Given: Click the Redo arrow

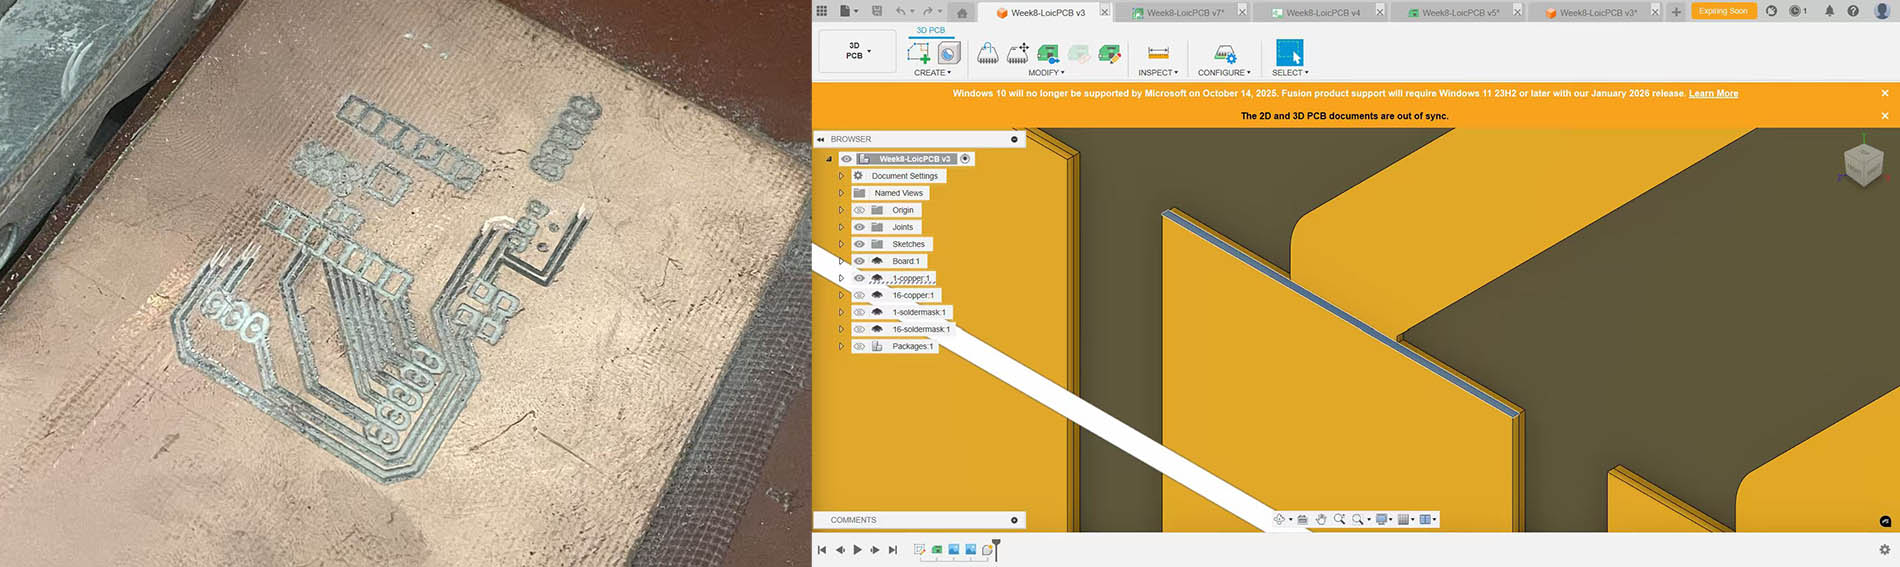Looking at the screenshot, I should click(930, 11).
